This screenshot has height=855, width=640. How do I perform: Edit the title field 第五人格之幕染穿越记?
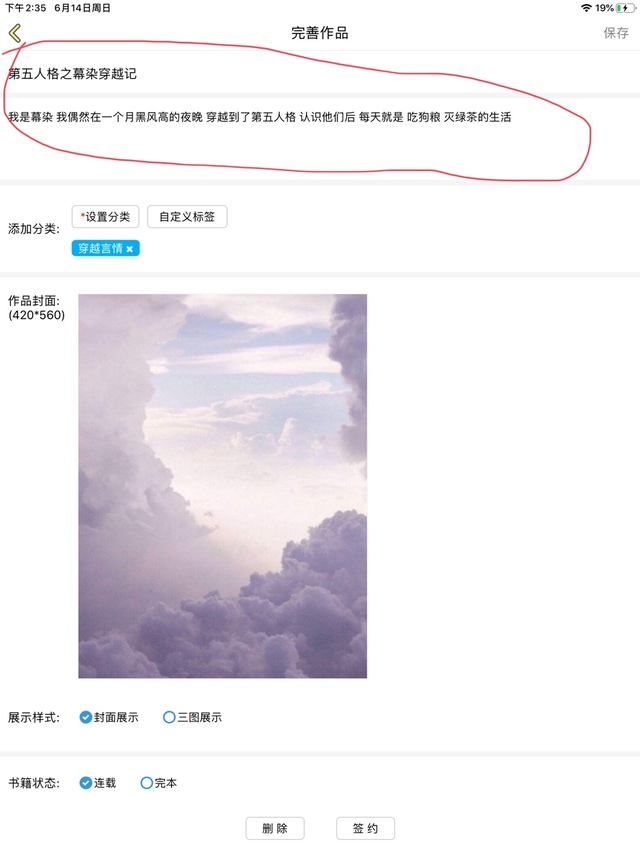pyautogui.click(x=320, y=74)
